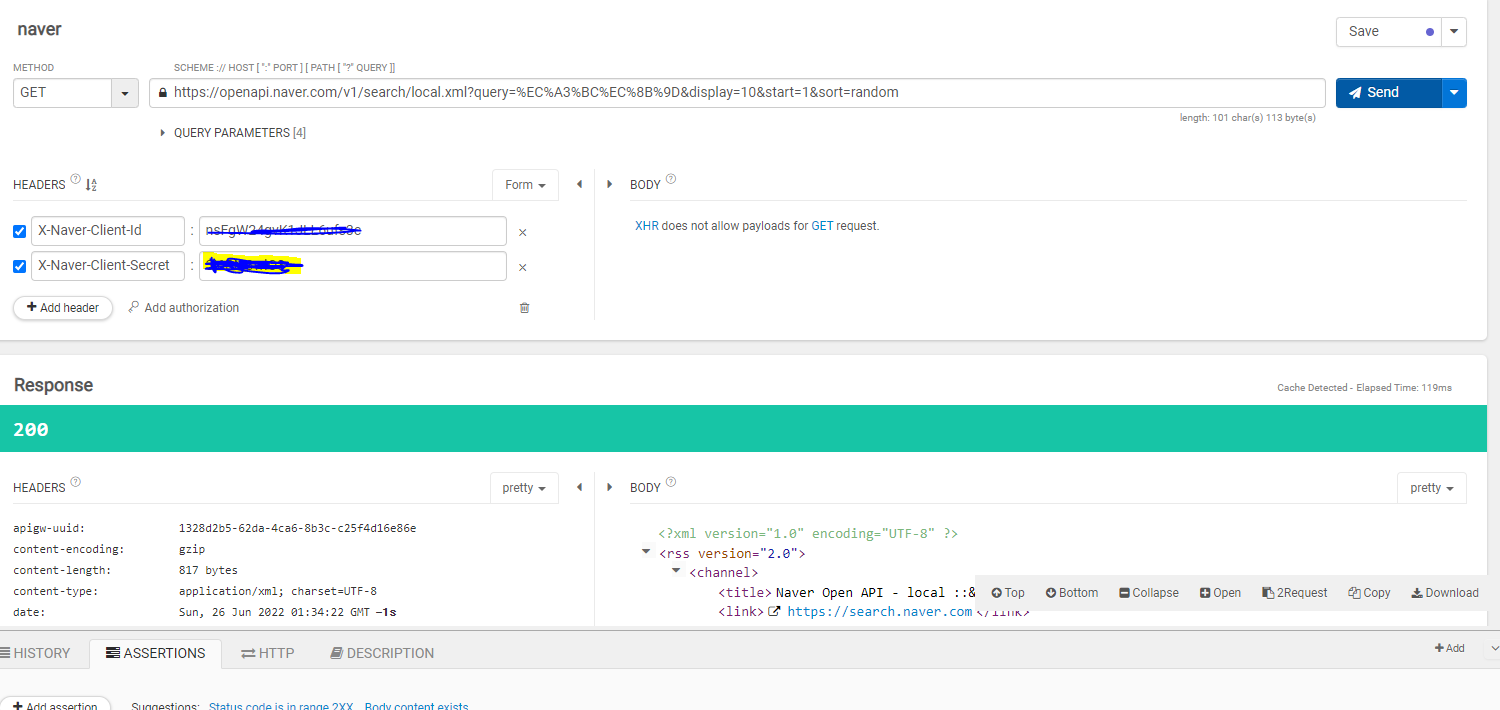Open the request BODY help icon
The width and height of the screenshot is (1500, 710).
coord(671,180)
